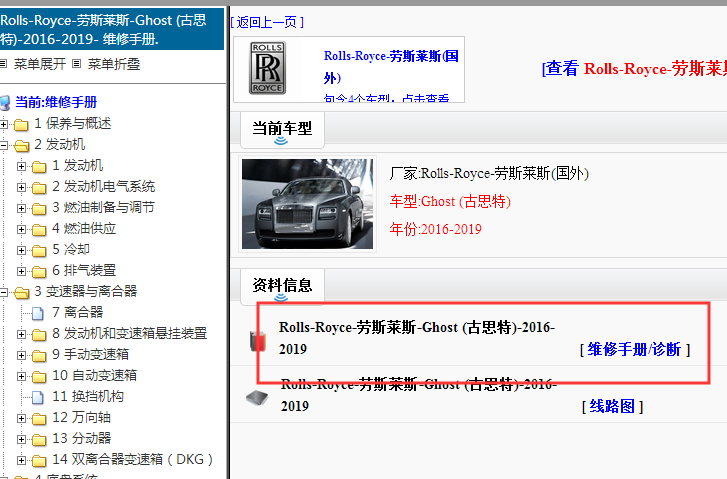Image resolution: width=727 pixels, height=479 pixels.
Task: Expand the 1 保养与概述 tree node
Action: click(x=4, y=124)
